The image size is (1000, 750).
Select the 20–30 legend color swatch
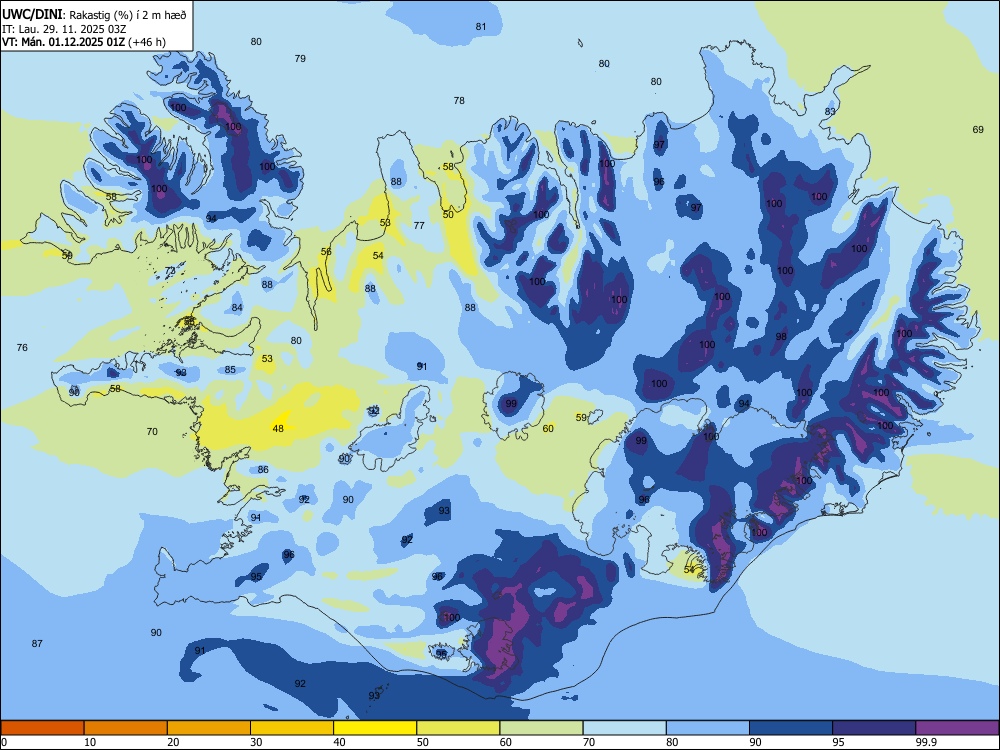pyautogui.click(x=209, y=728)
